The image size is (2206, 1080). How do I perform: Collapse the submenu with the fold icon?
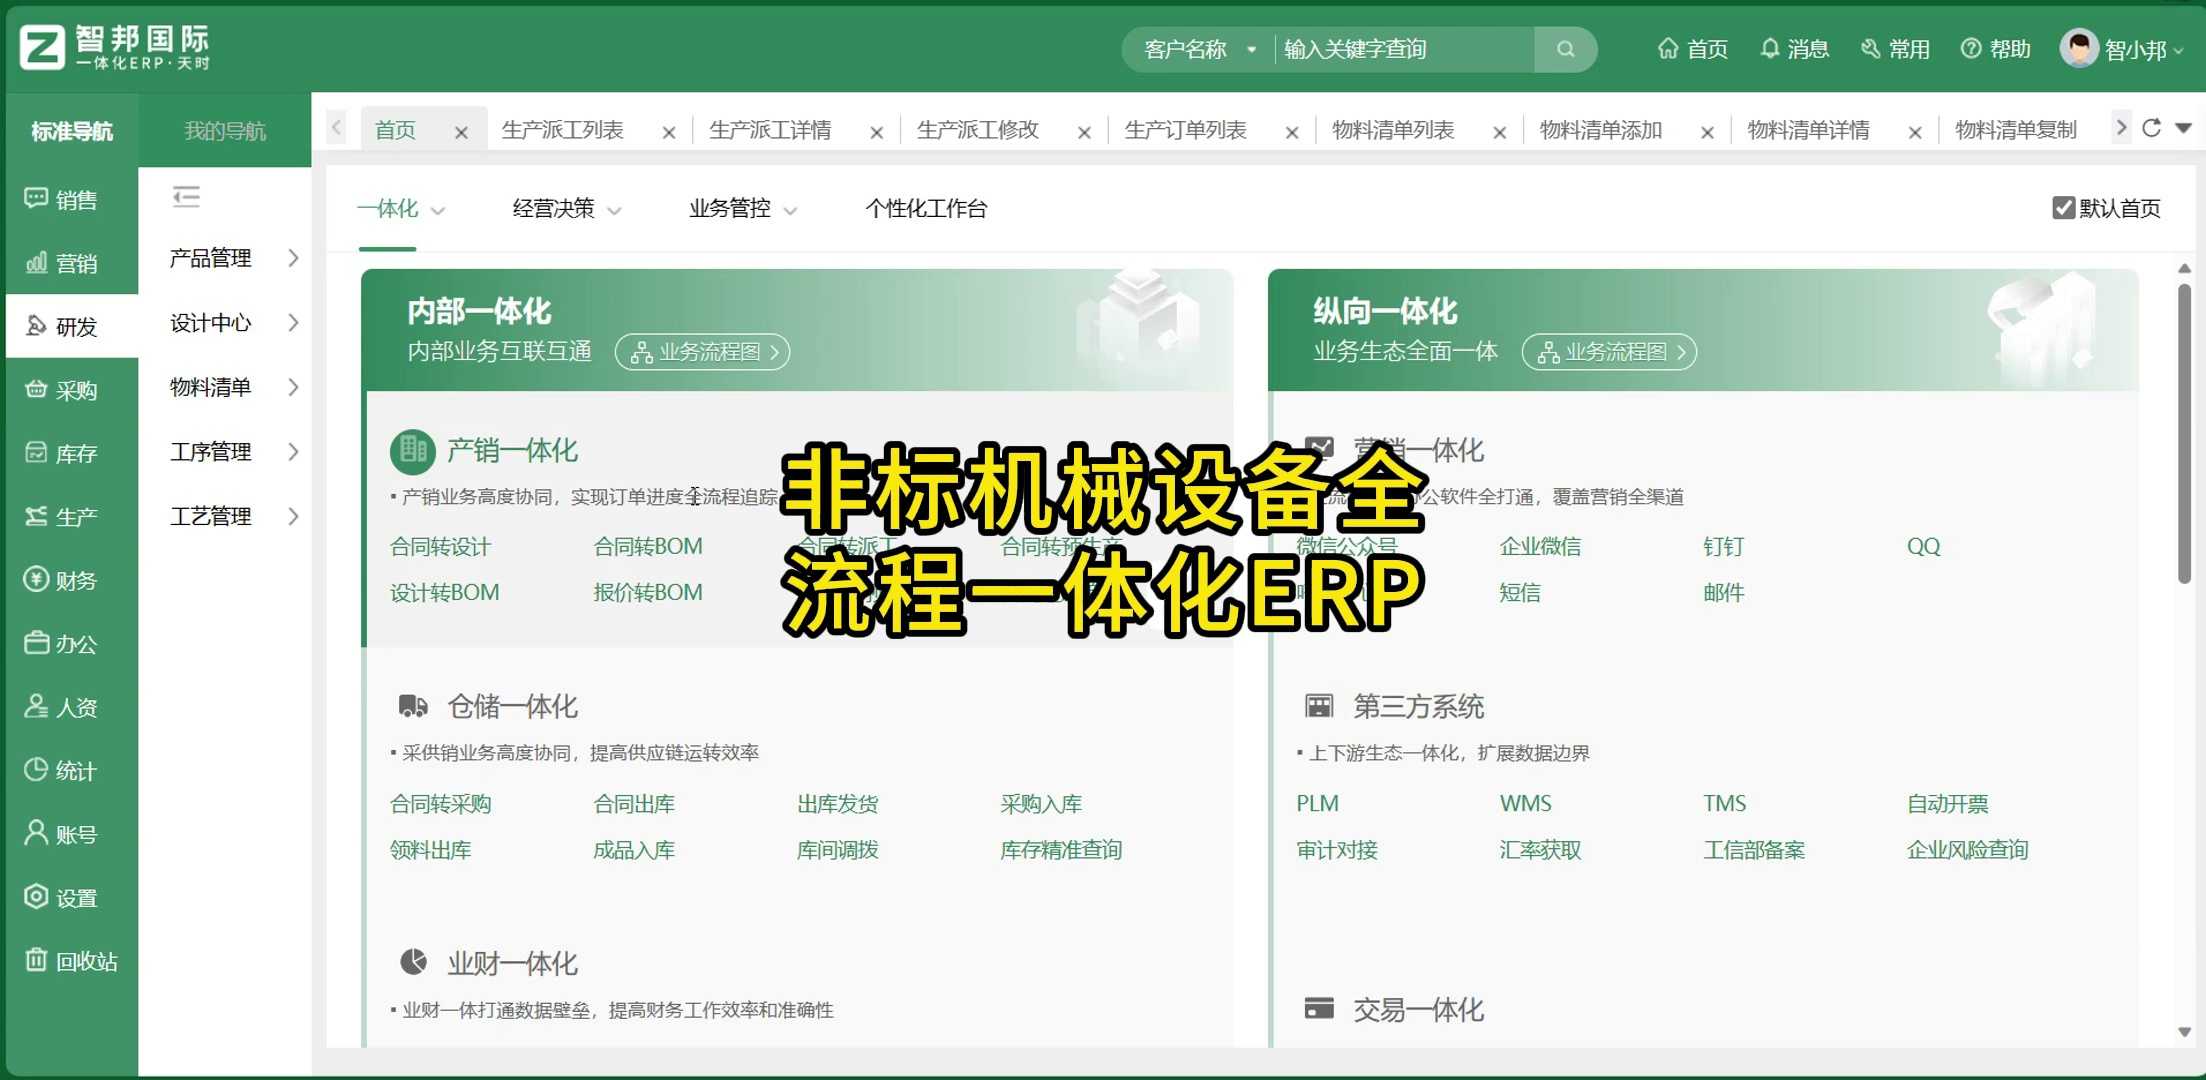[x=186, y=197]
